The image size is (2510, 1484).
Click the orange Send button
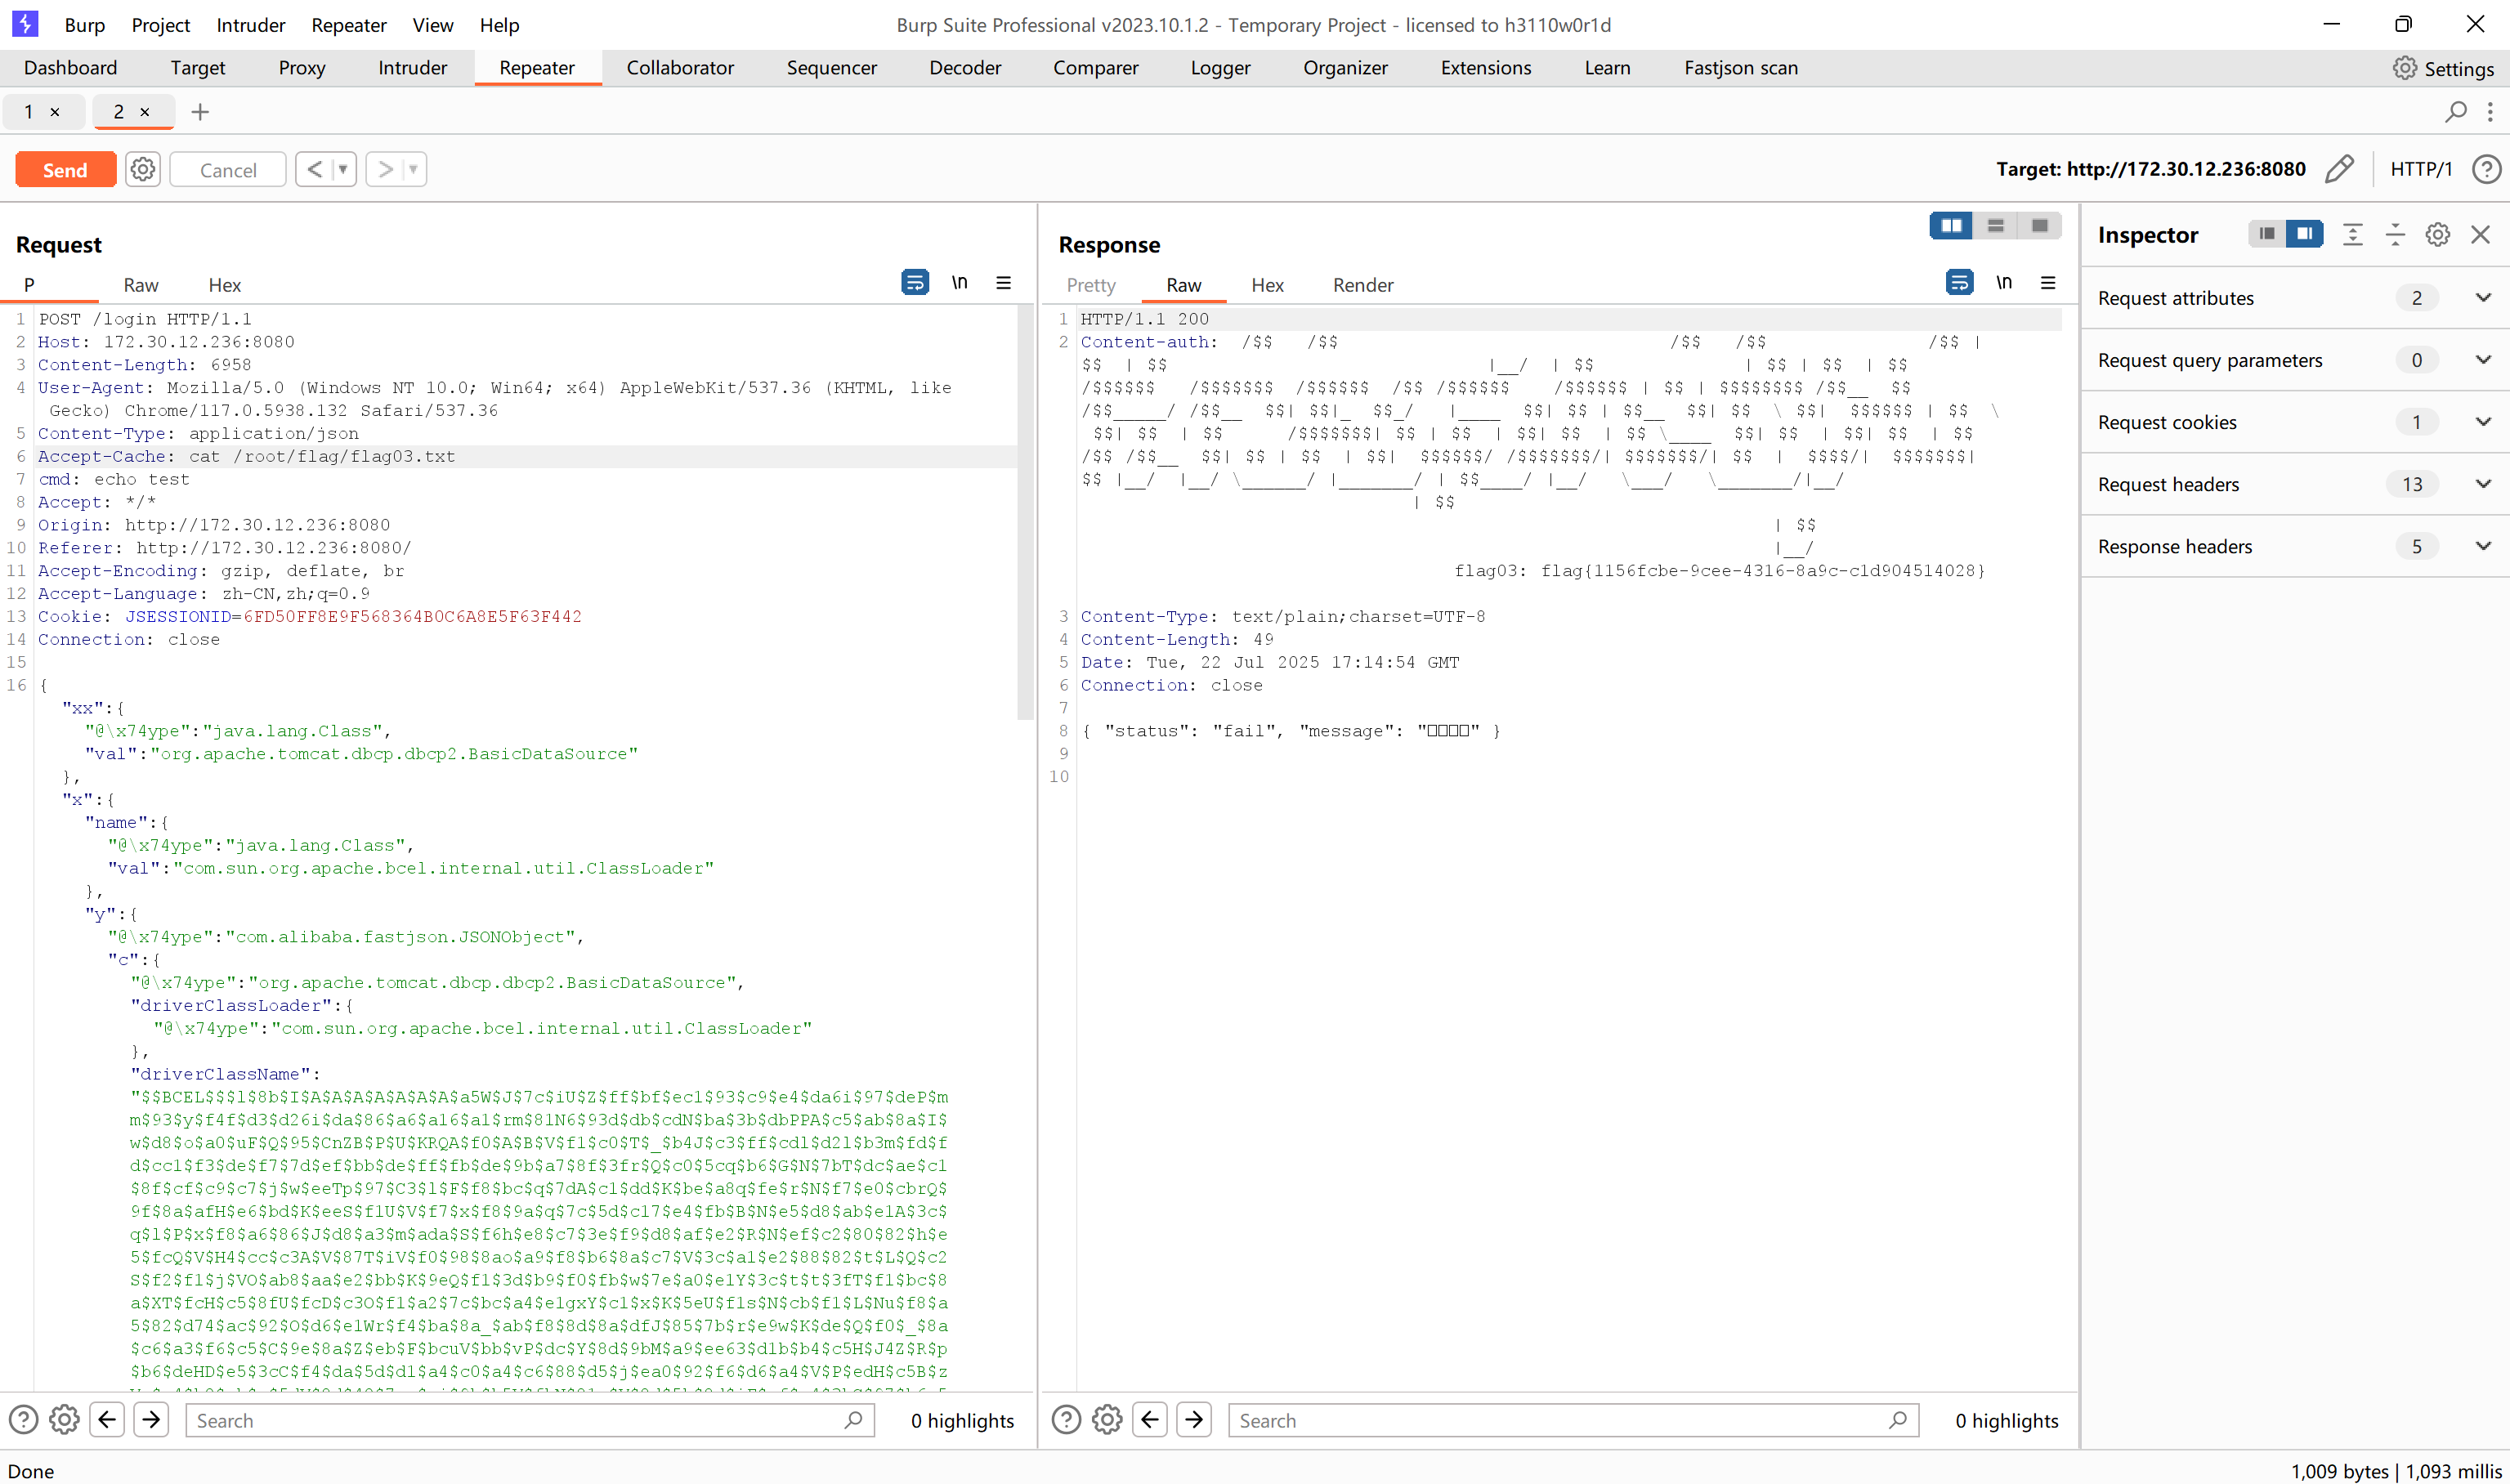(x=65, y=170)
